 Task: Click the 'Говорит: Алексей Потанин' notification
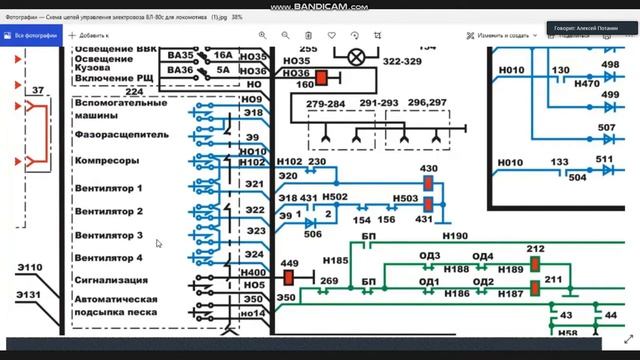tap(592, 28)
